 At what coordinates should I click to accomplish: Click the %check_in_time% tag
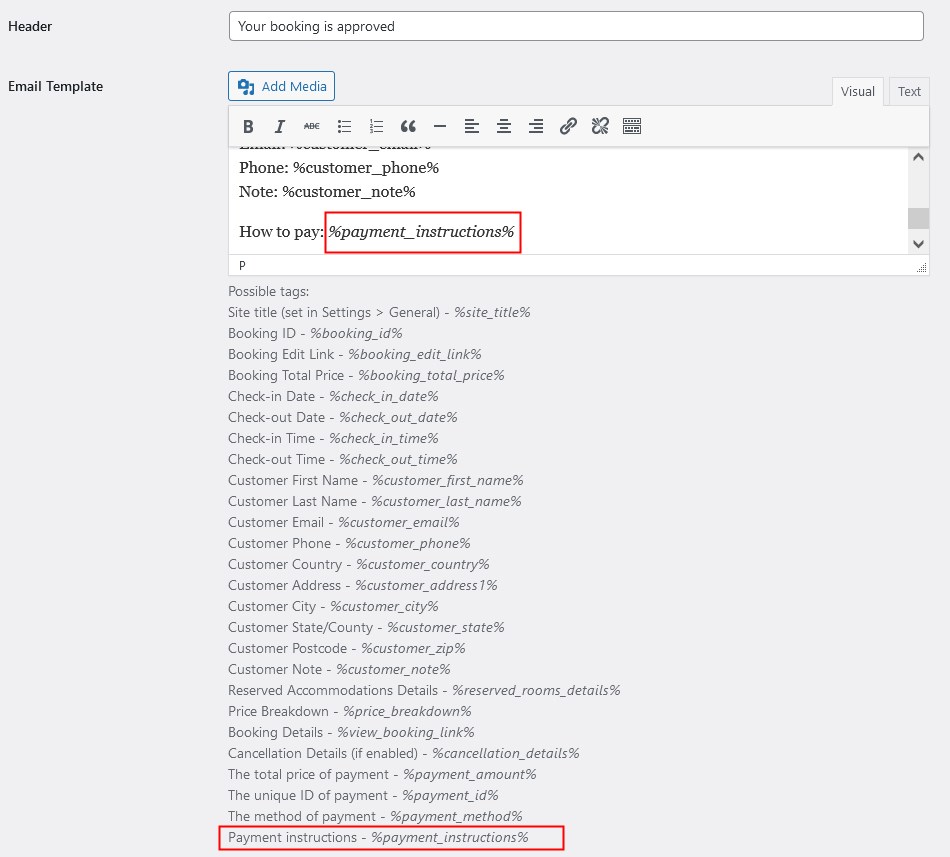384,438
